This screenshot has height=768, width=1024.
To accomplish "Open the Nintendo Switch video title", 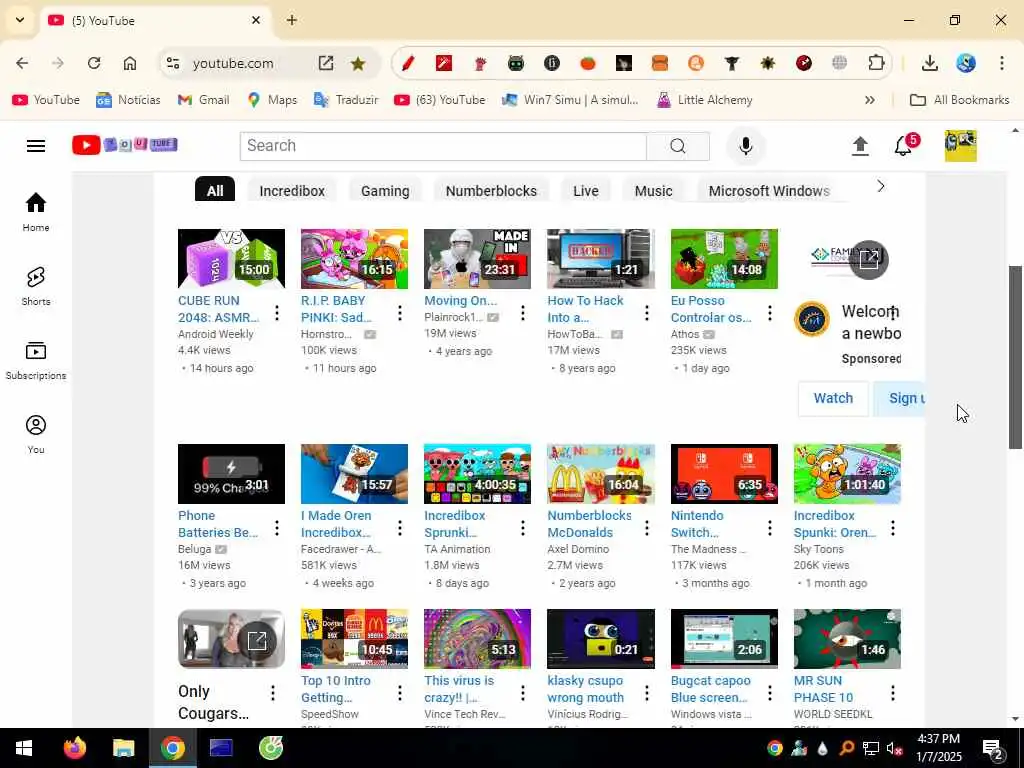I will click(x=697, y=524).
